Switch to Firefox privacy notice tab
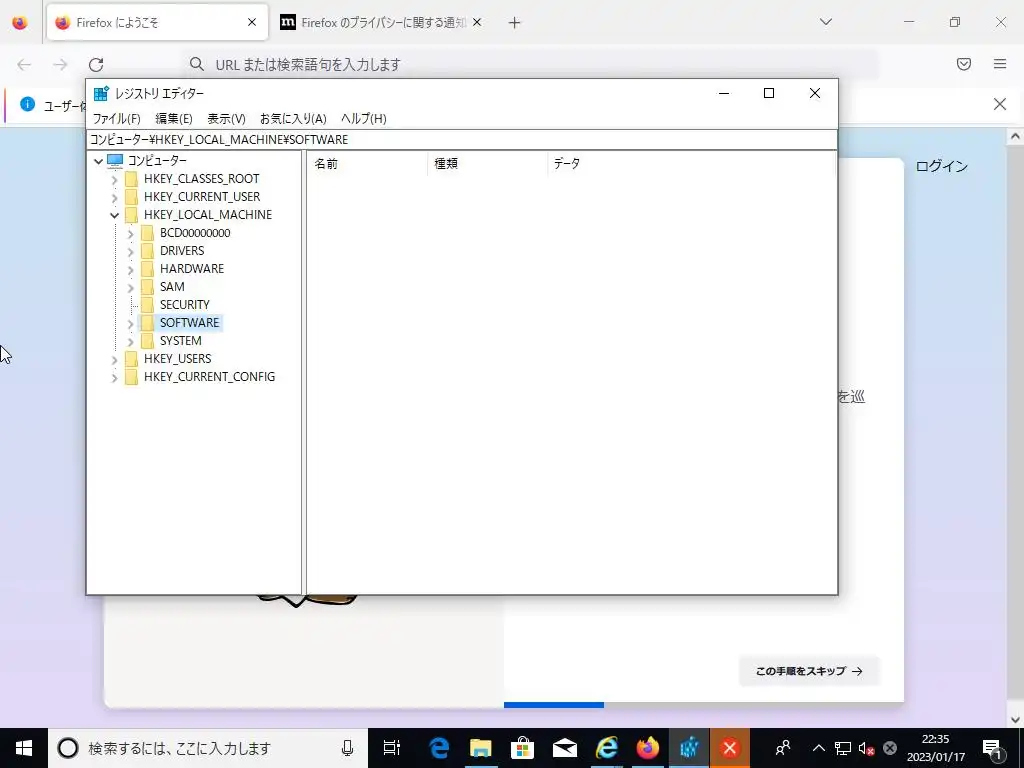 [x=383, y=22]
